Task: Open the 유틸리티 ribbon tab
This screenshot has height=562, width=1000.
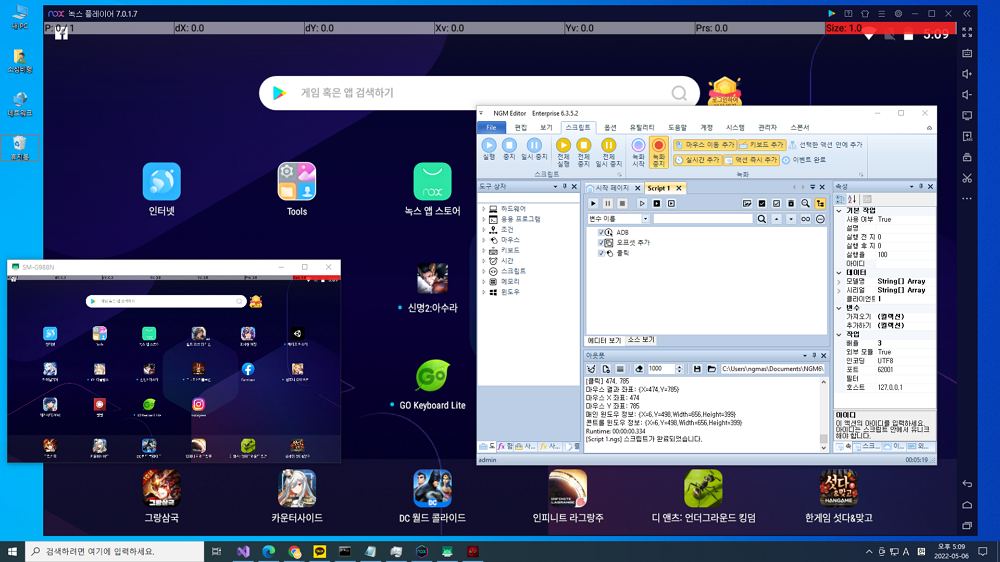Action: point(642,128)
